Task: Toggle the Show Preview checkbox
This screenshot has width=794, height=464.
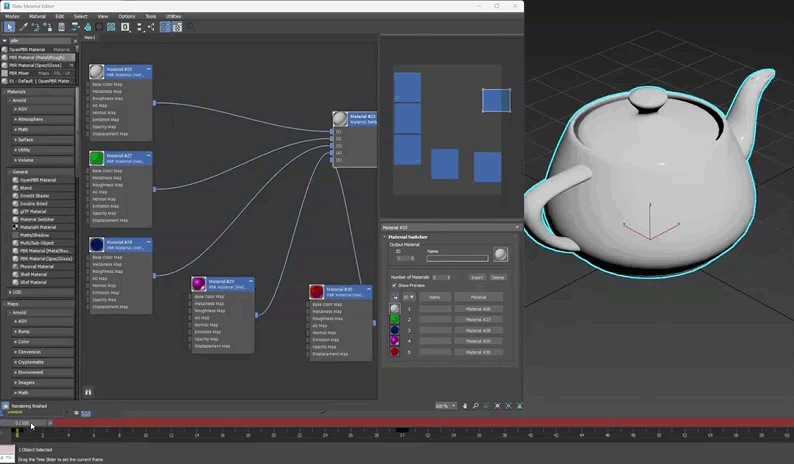Action: pyautogui.click(x=394, y=286)
